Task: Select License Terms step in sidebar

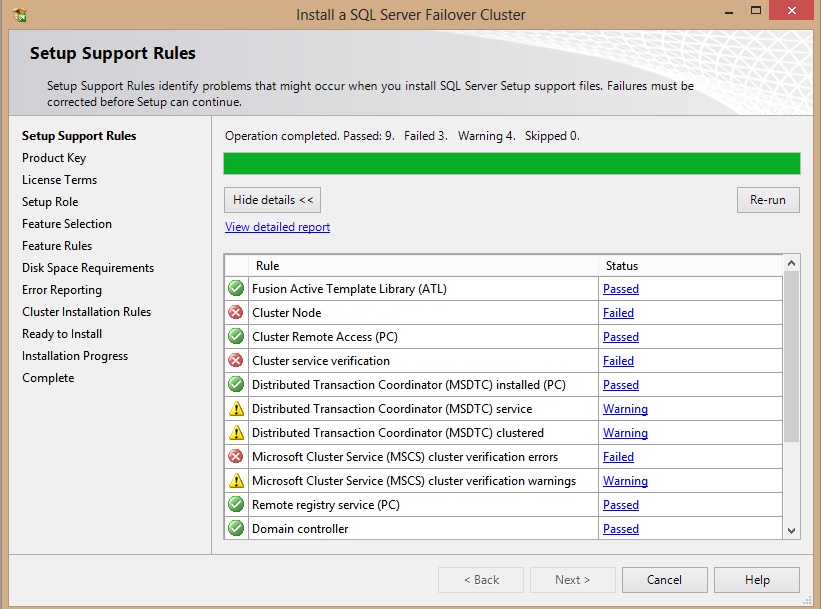Action: tap(60, 180)
